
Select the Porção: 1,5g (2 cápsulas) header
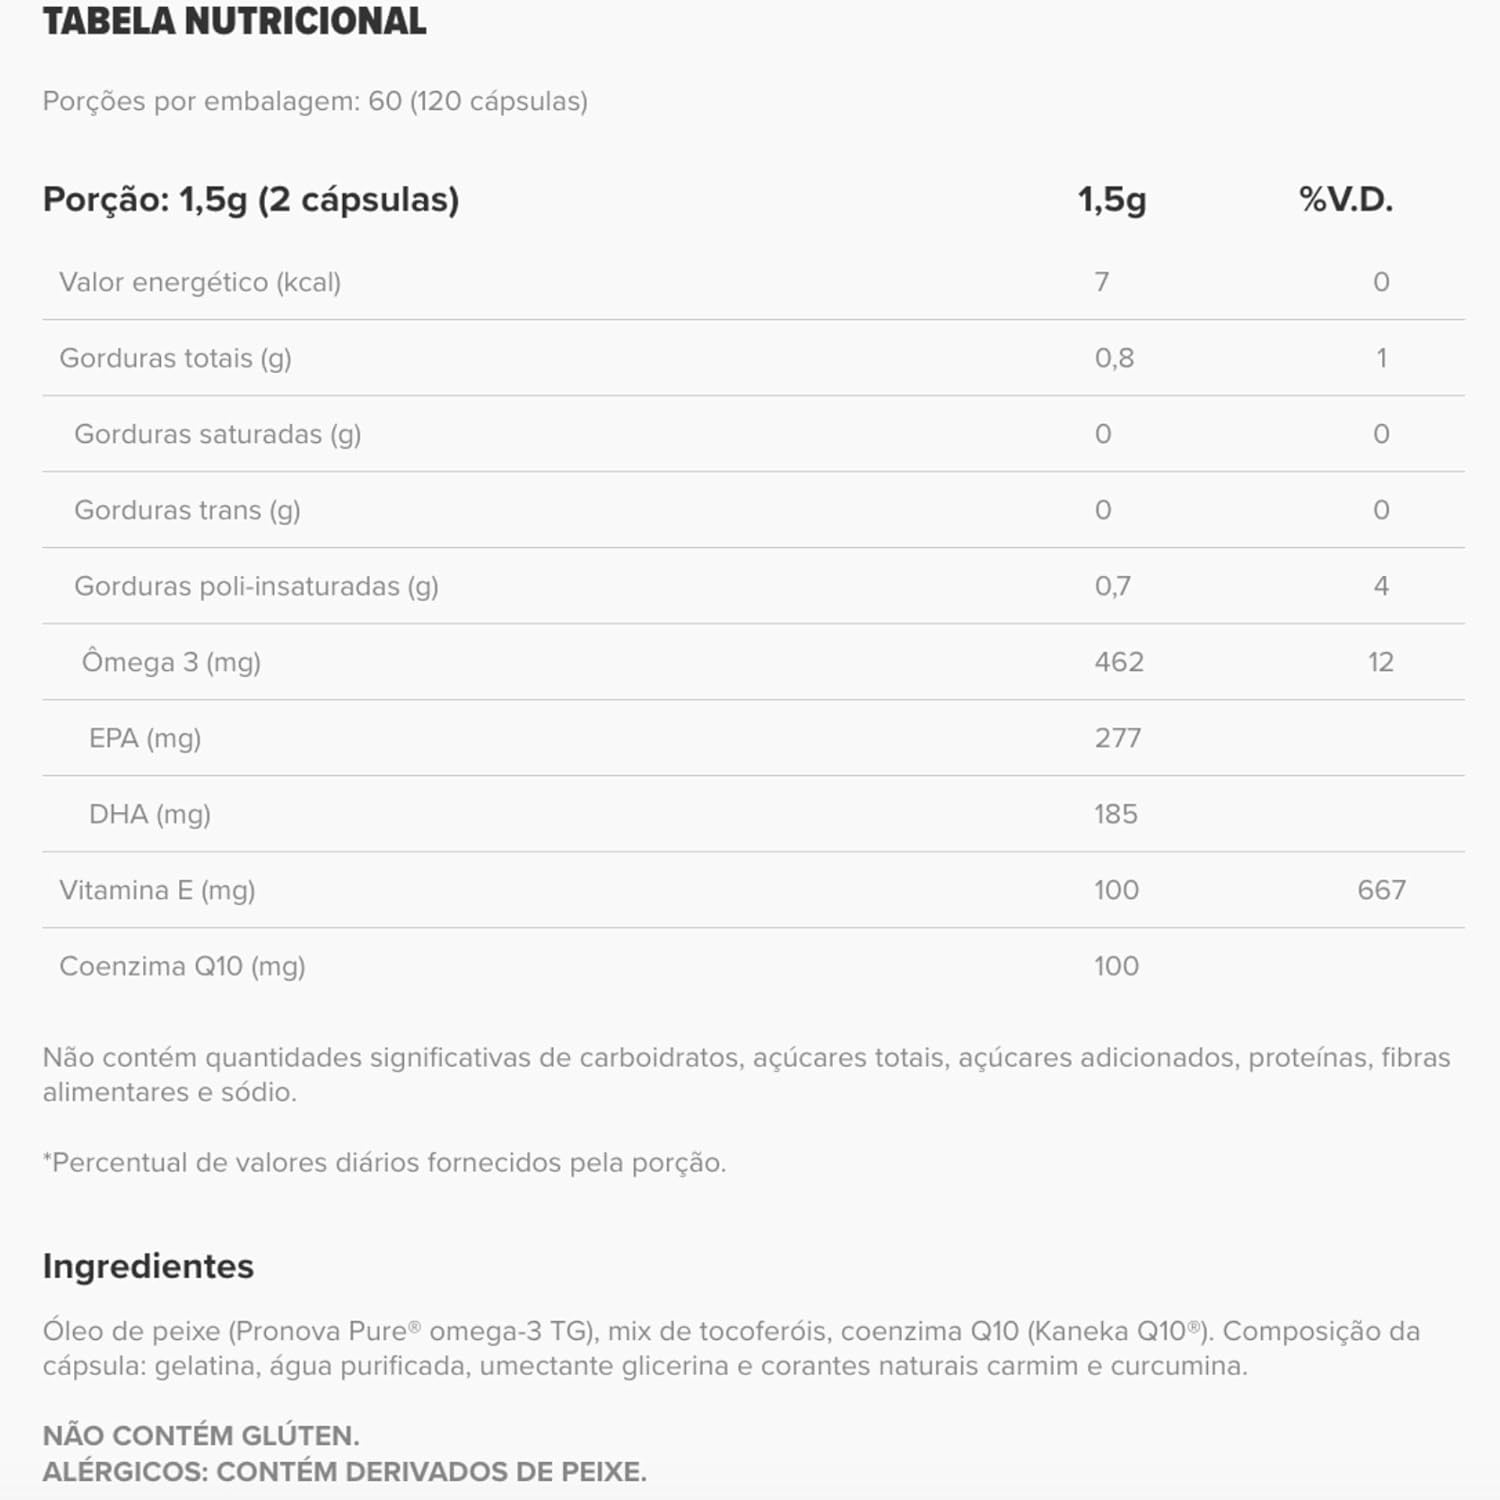(250, 199)
